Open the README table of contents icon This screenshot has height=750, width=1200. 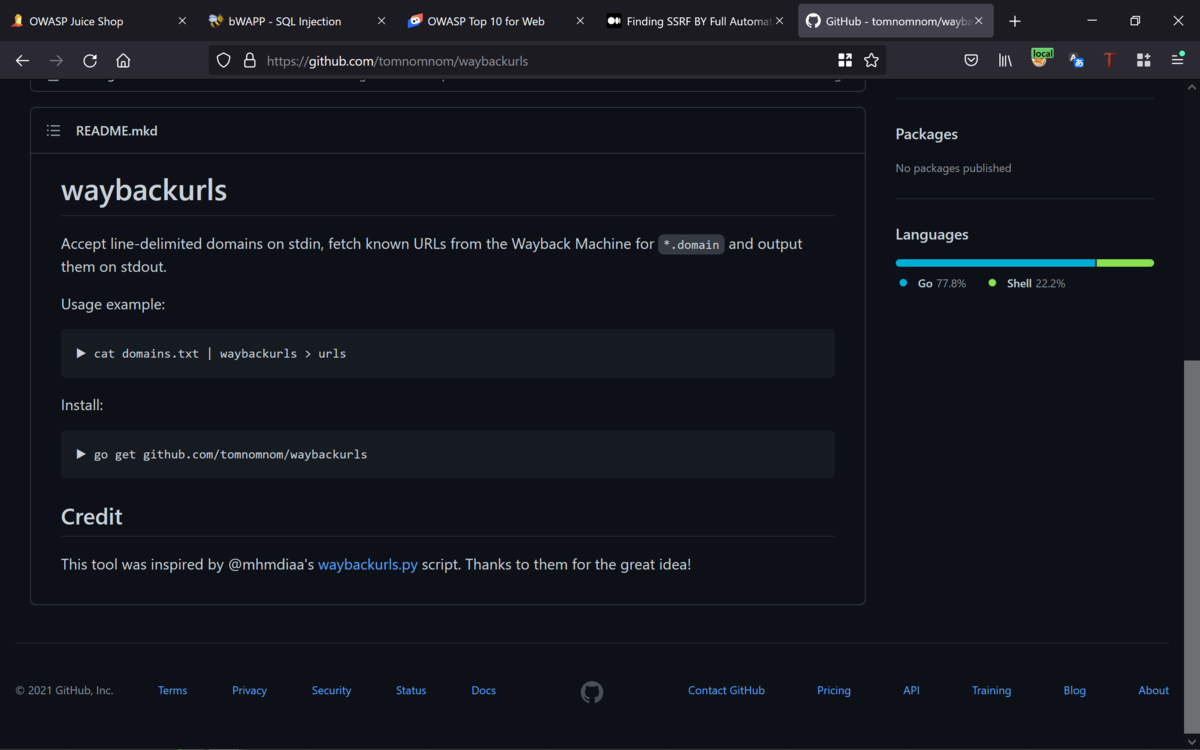(x=53, y=131)
